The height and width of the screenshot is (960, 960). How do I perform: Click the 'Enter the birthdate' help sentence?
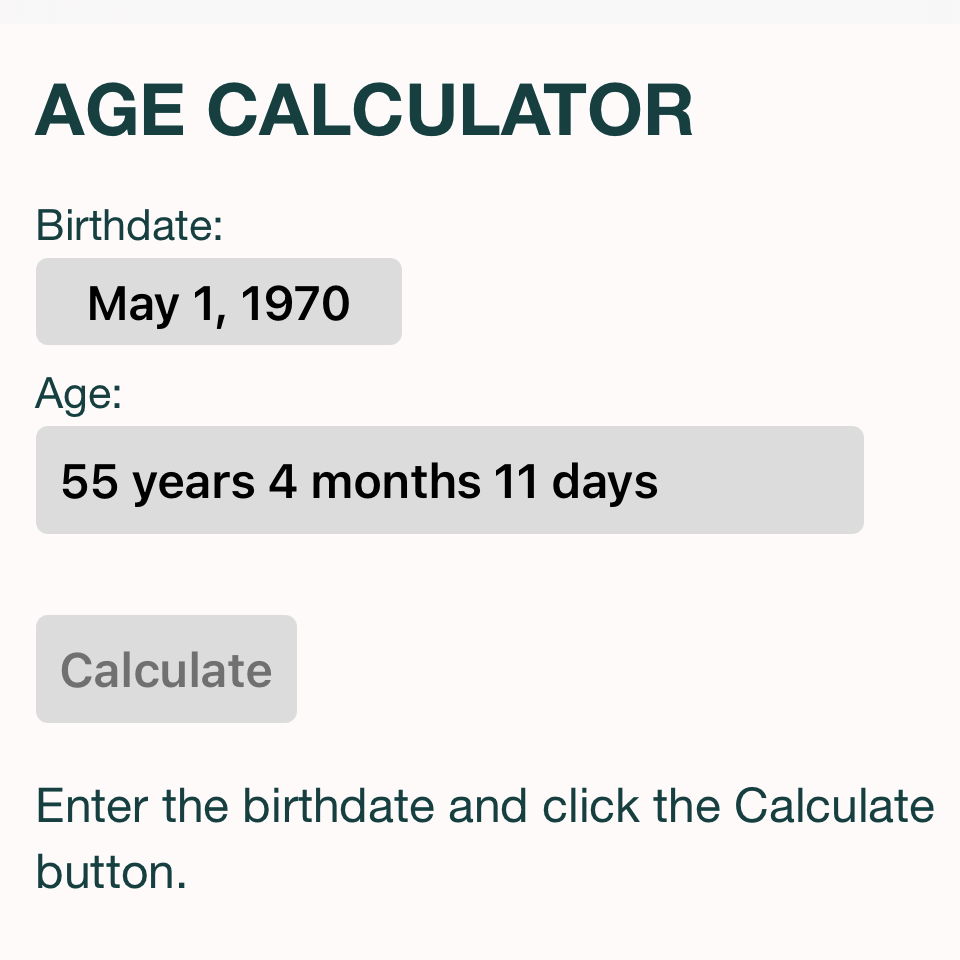tap(484, 806)
